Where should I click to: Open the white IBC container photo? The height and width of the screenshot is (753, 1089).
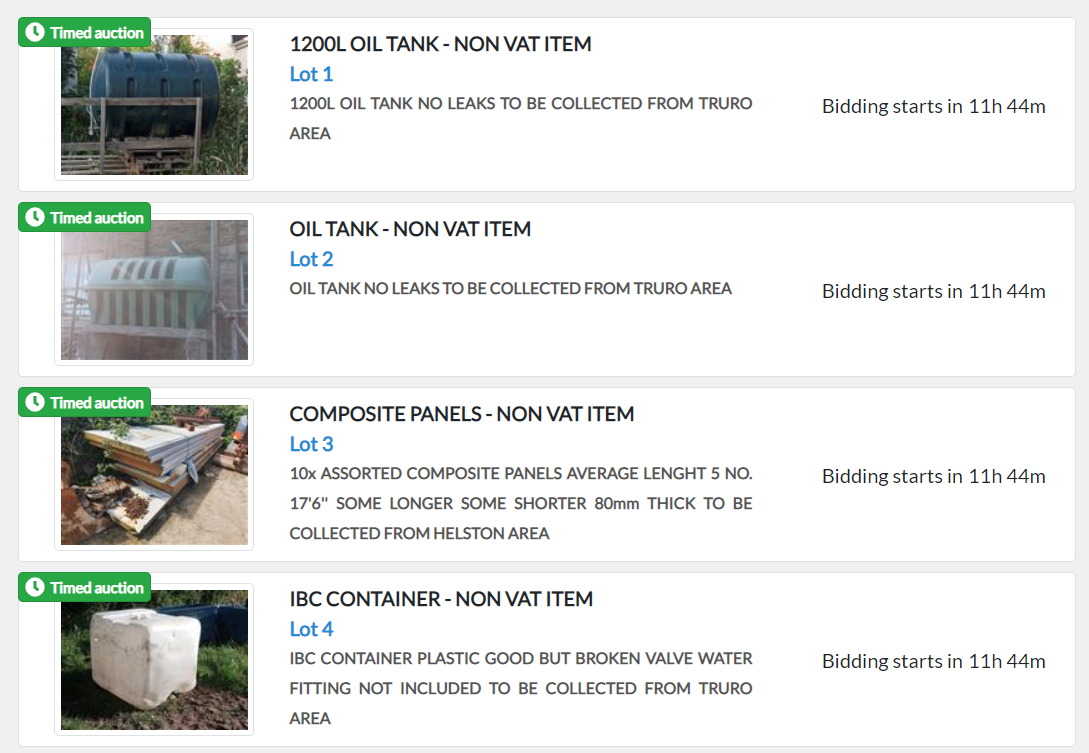point(154,659)
